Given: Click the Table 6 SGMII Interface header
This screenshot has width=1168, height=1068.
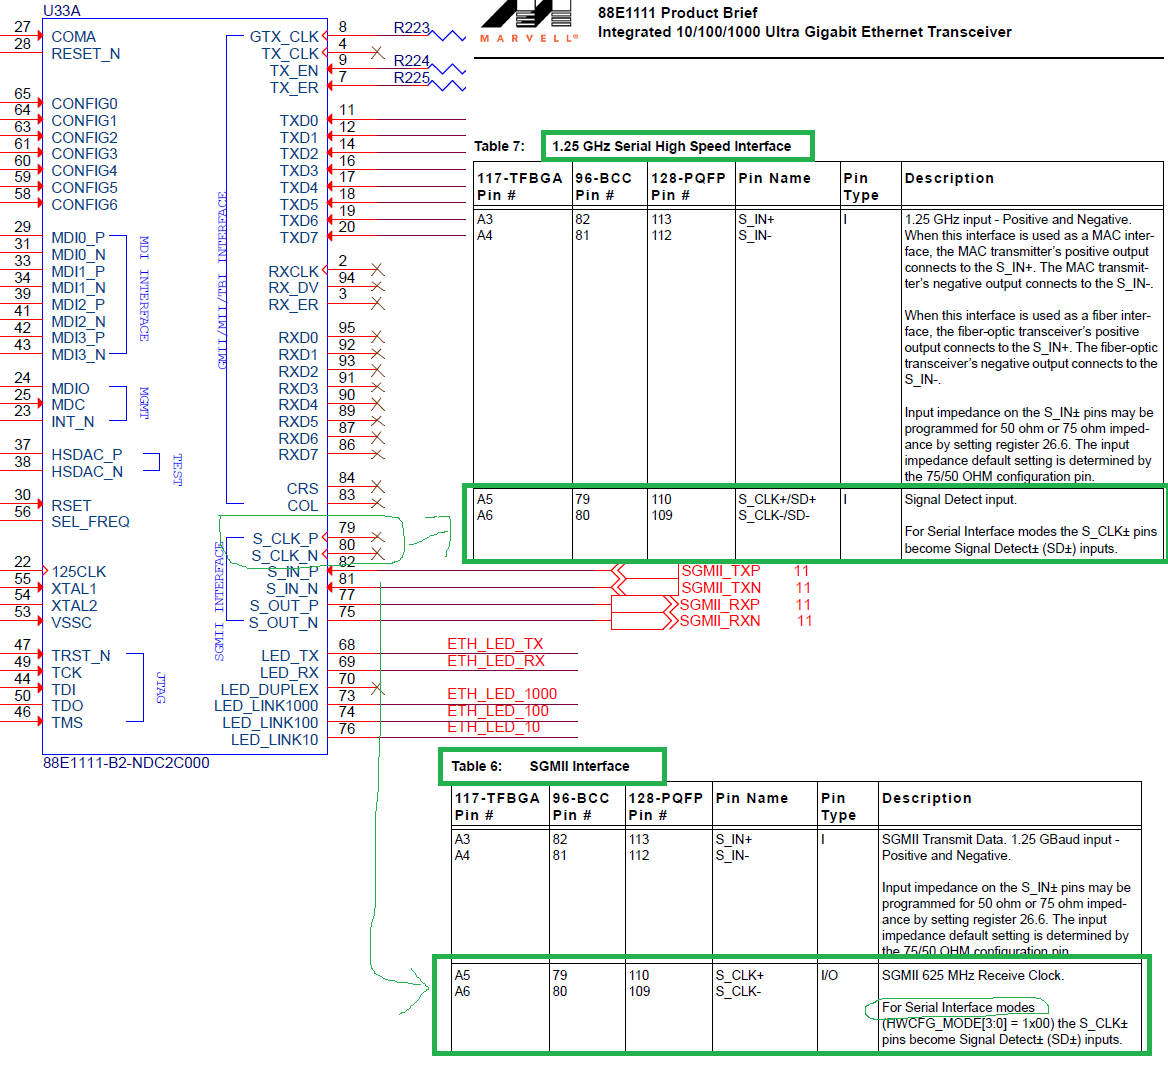Looking at the screenshot, I should [x=552, y=766].
